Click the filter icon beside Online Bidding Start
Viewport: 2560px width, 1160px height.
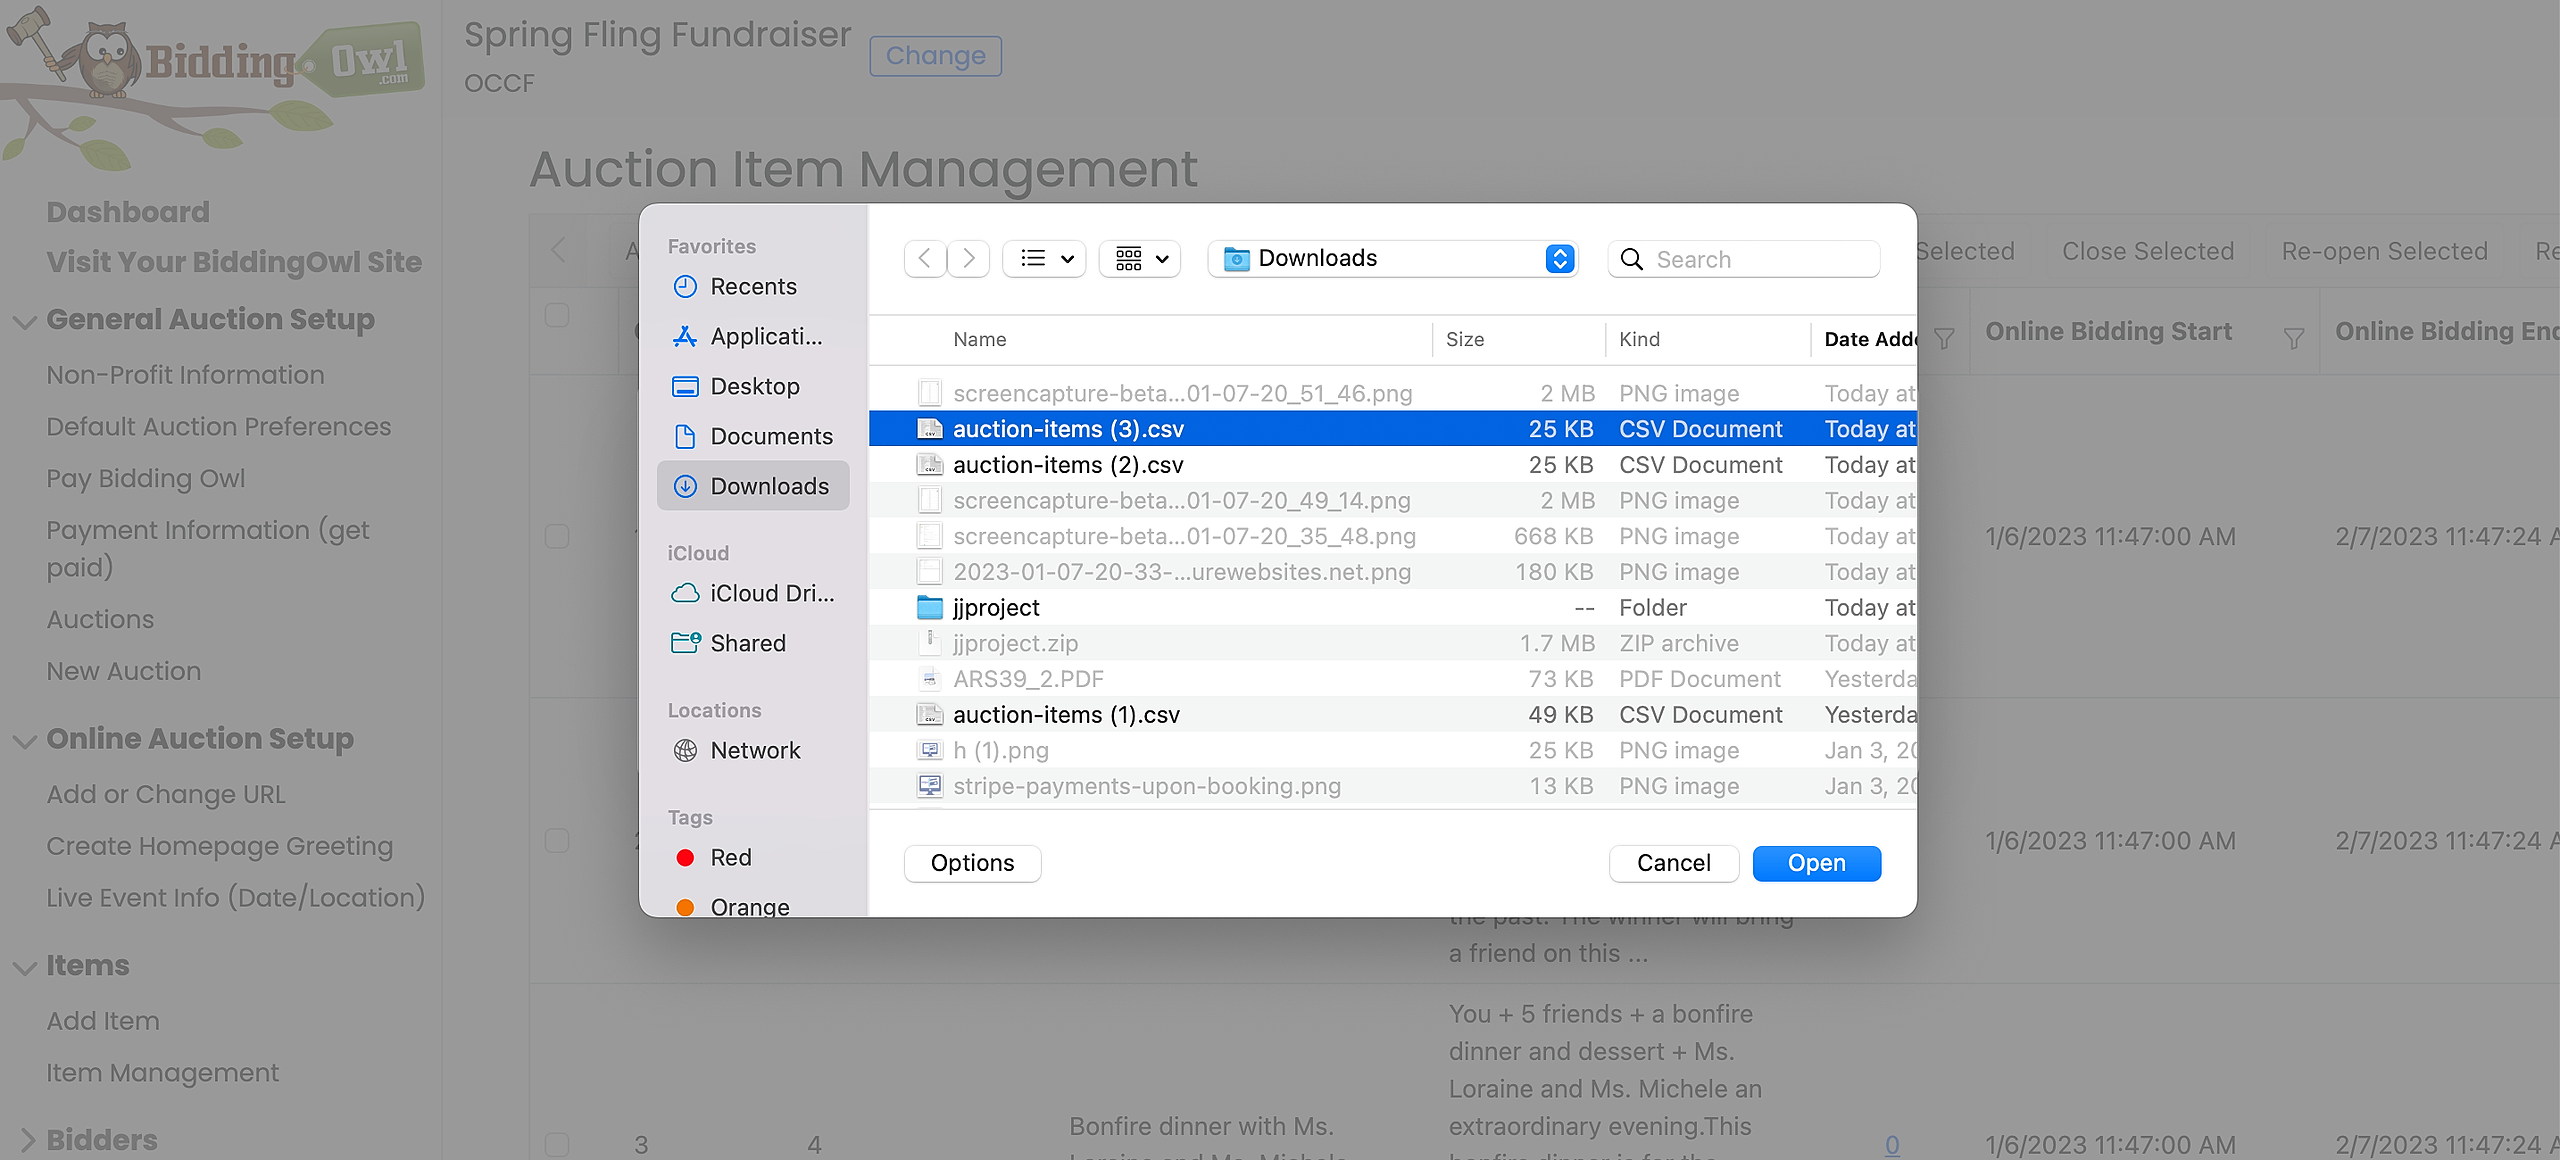coord(2294,338)
